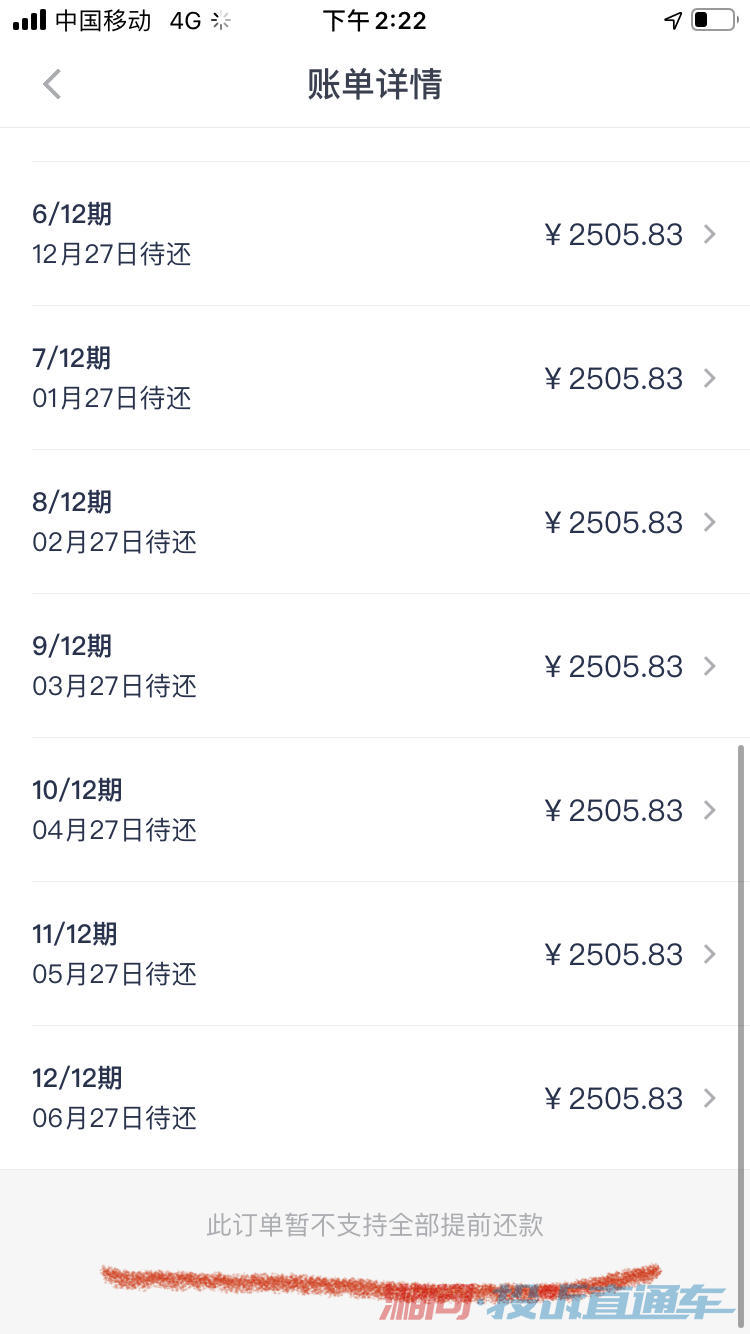The image size is (750, 1334).
Task: Tap the battery status icon
Action: pos(713,20)
